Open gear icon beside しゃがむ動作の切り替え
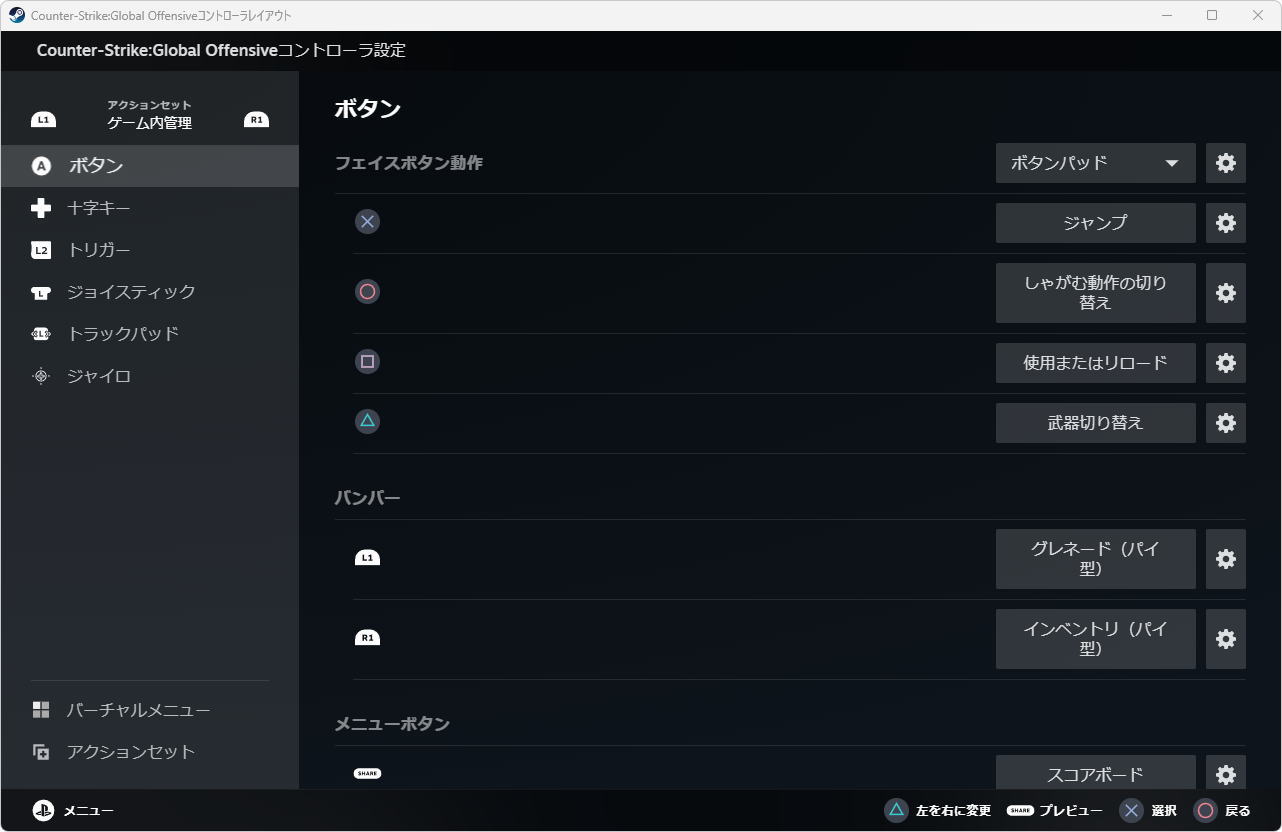1282x832 pixels. 1225,293
